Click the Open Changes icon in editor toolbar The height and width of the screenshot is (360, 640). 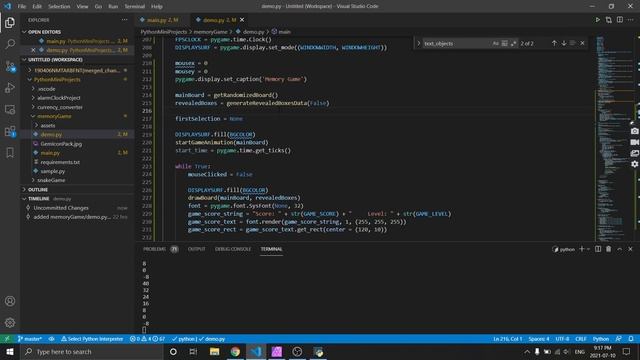click(609, 20)
